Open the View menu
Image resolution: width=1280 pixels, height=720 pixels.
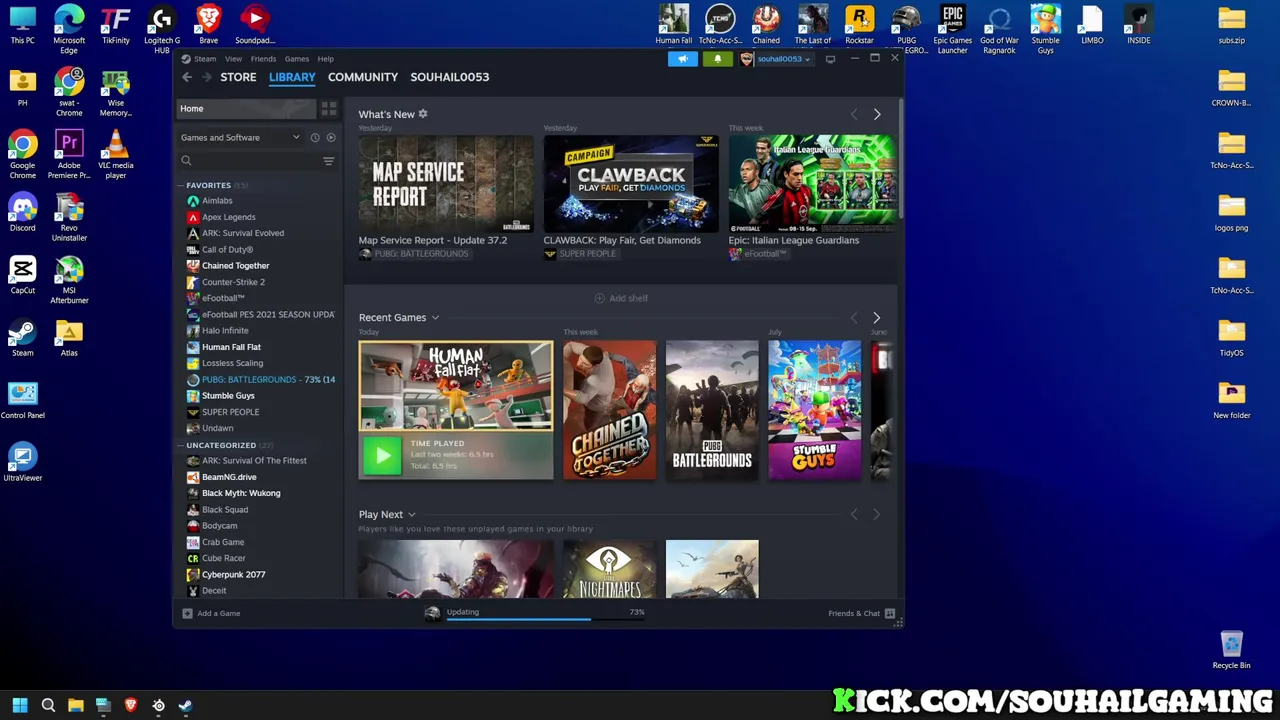pyautogui.click(x=233, y=59)
